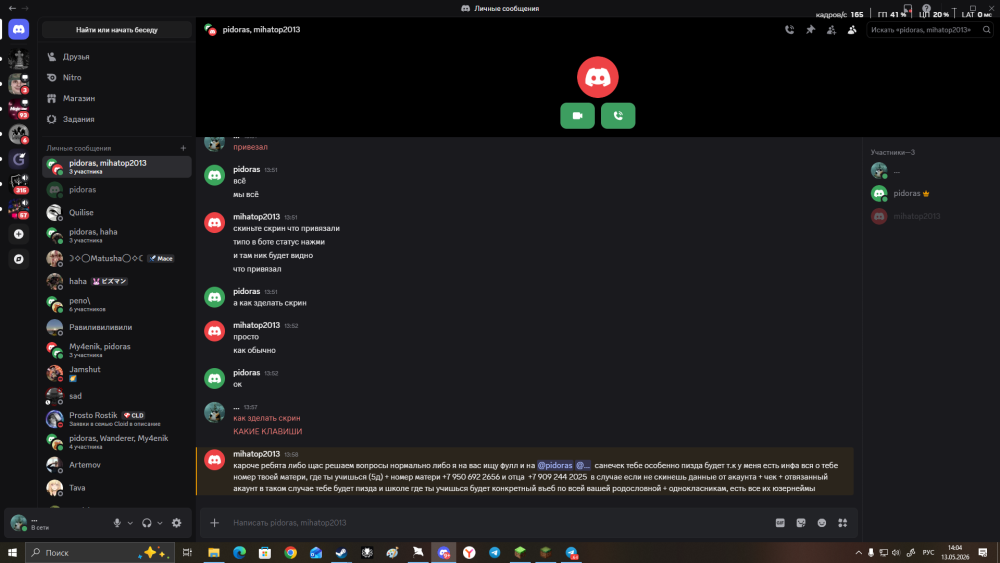Open the Nitro page
Viewport: 1000px width, 563px height.
click(x=117, y=77)
